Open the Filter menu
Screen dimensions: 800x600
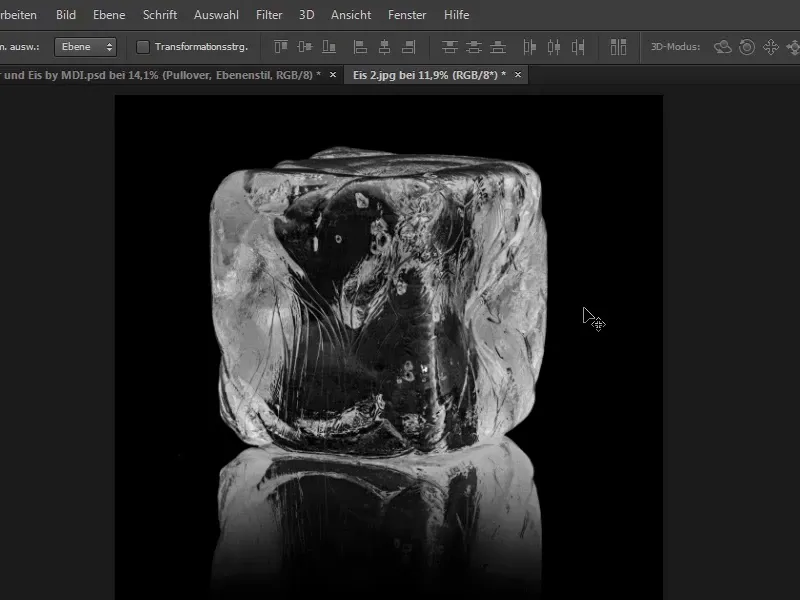pos(269,15)
